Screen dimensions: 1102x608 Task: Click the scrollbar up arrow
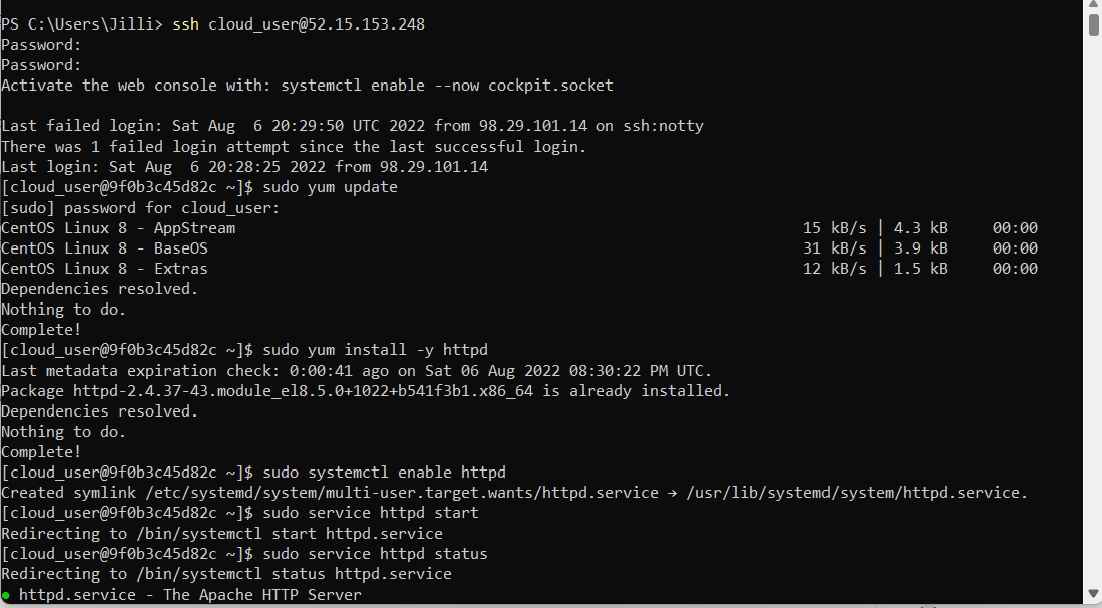click(1094, 5)
